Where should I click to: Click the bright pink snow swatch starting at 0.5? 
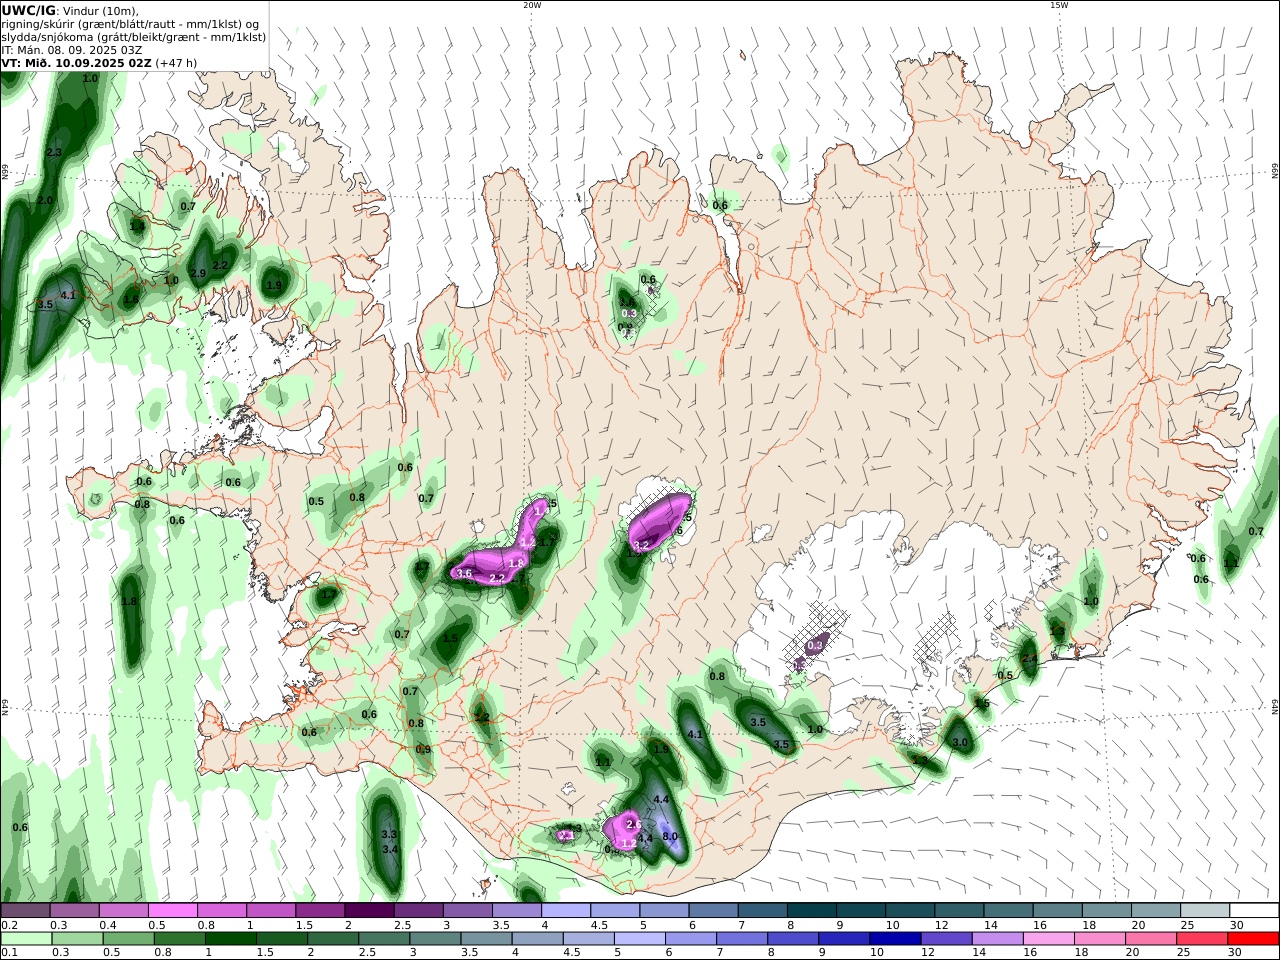pyautogui.click(x=172, y=911)
